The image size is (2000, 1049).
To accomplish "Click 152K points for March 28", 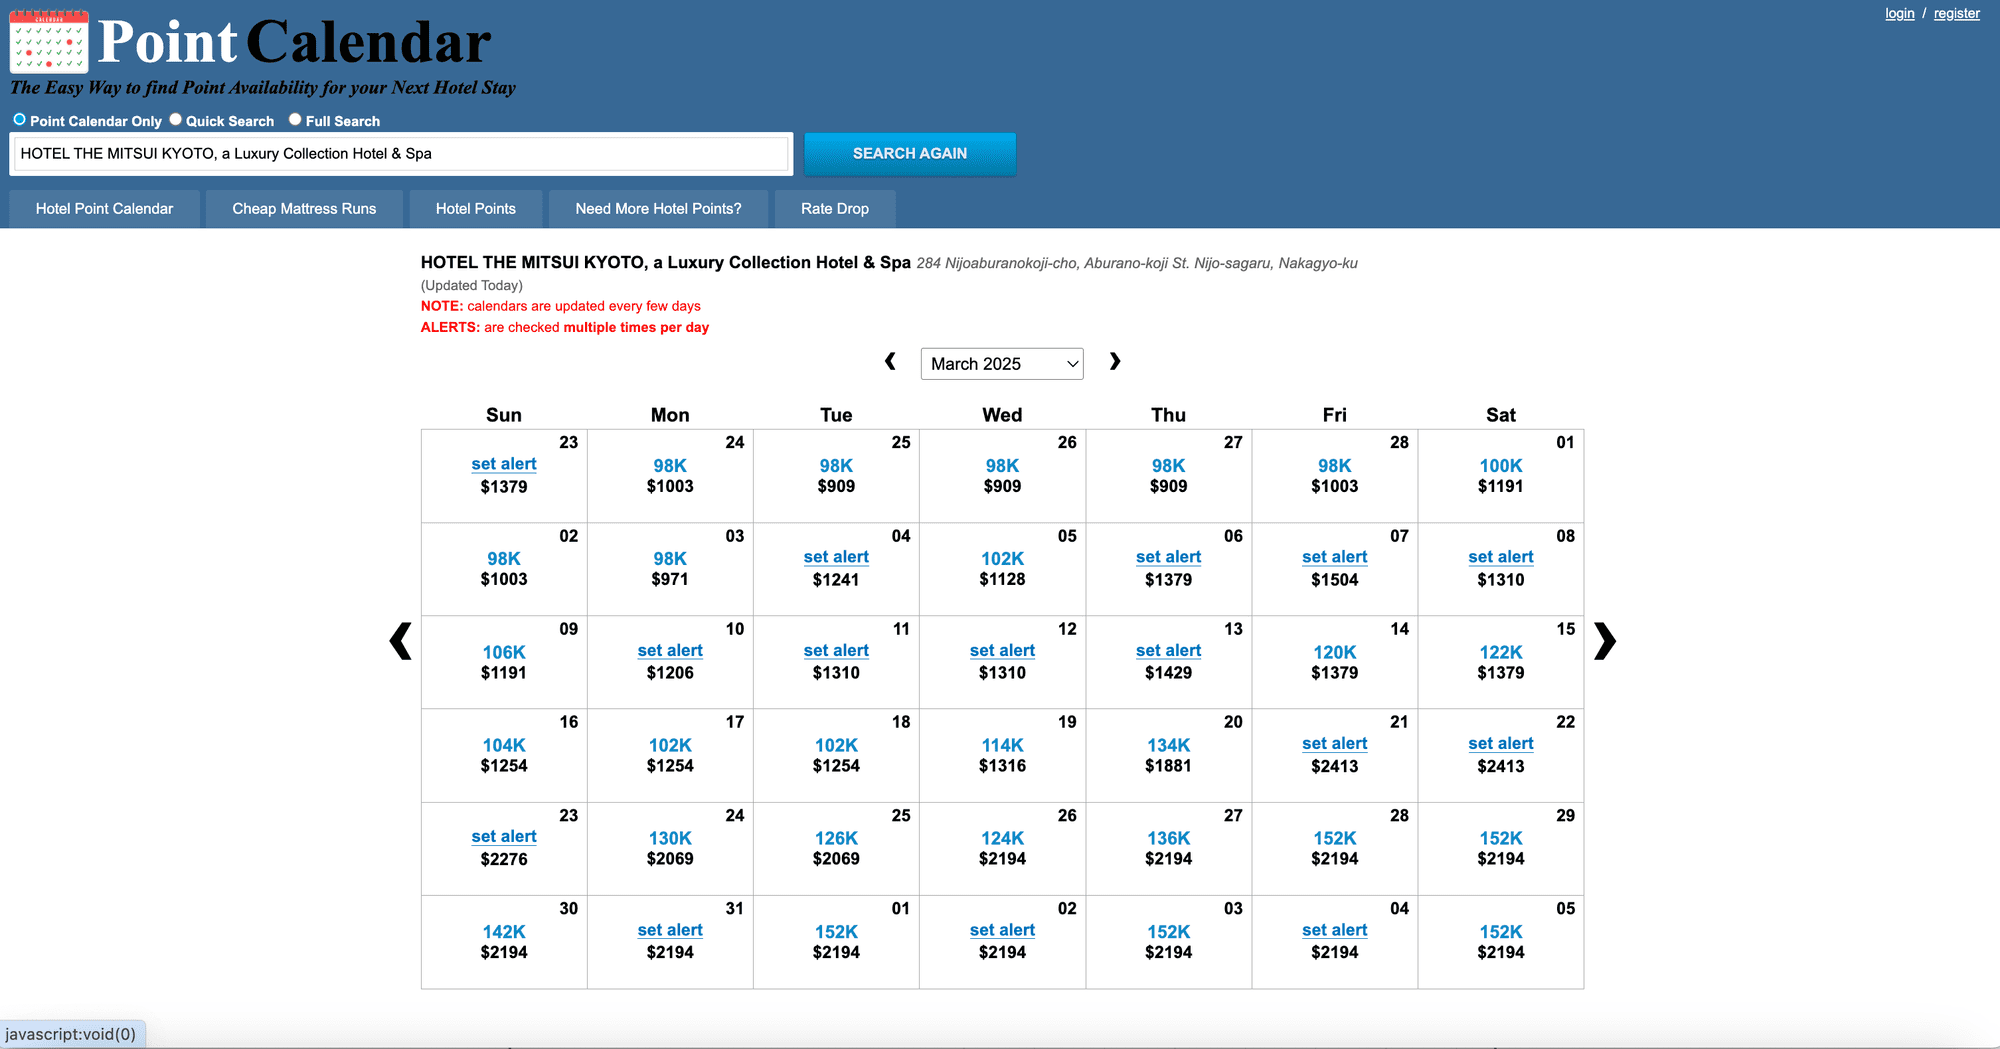I will tap(1334, 838).
